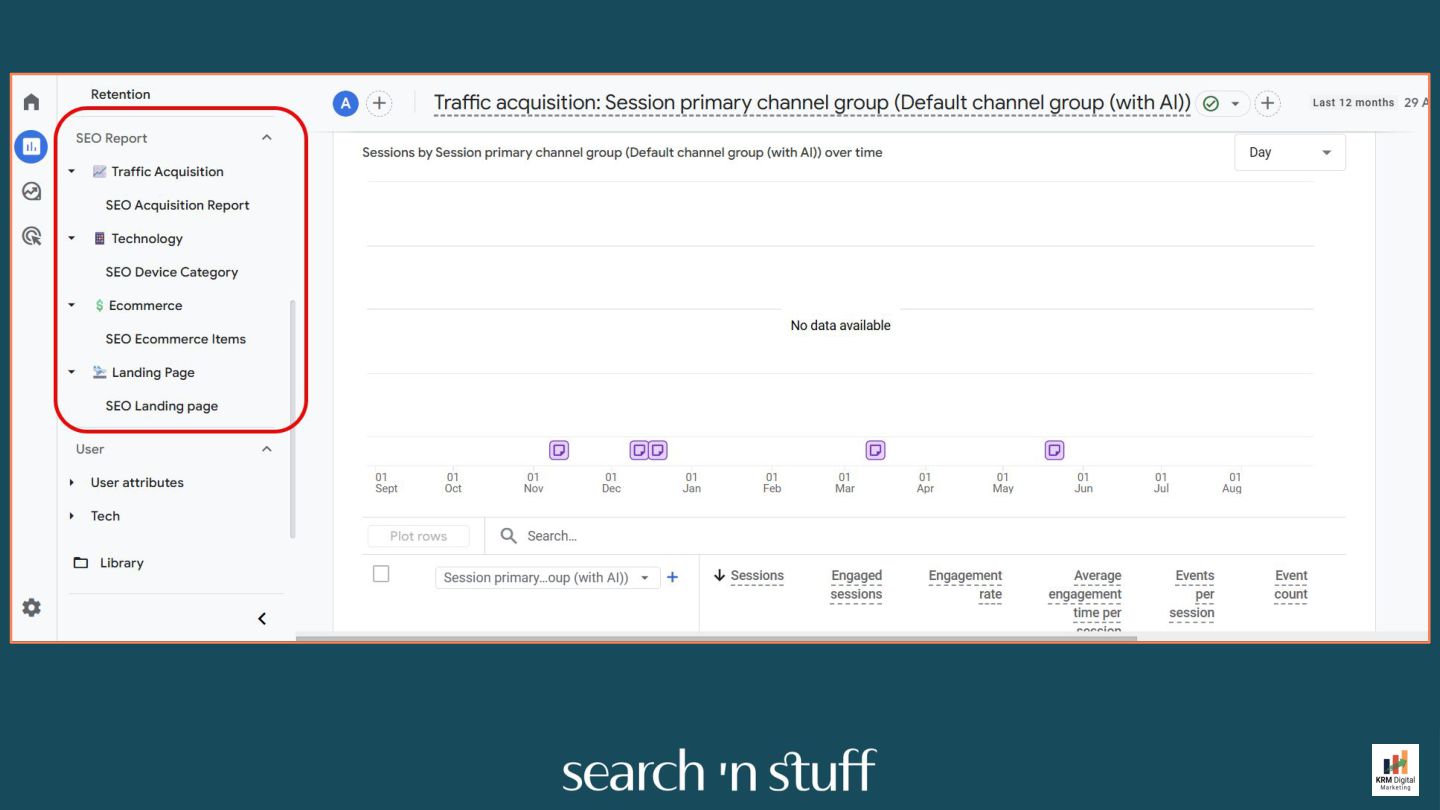The width and height of the screenshot is (1440, 810).
Task: Open the SEO Acquisition Report
Action: (177, 205)
